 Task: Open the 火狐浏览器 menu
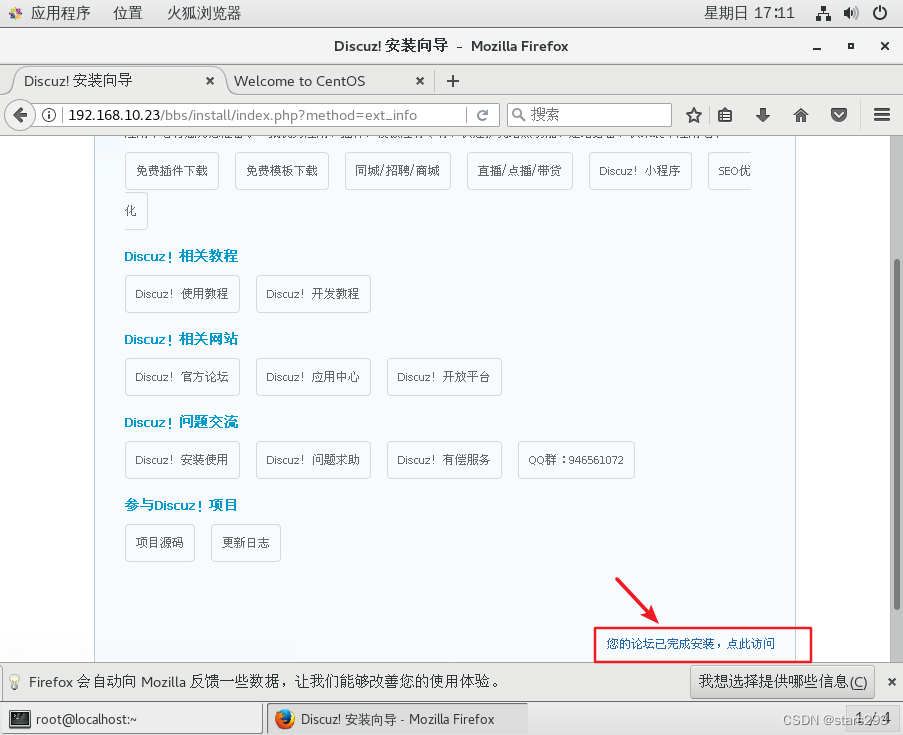pos(204,13)
